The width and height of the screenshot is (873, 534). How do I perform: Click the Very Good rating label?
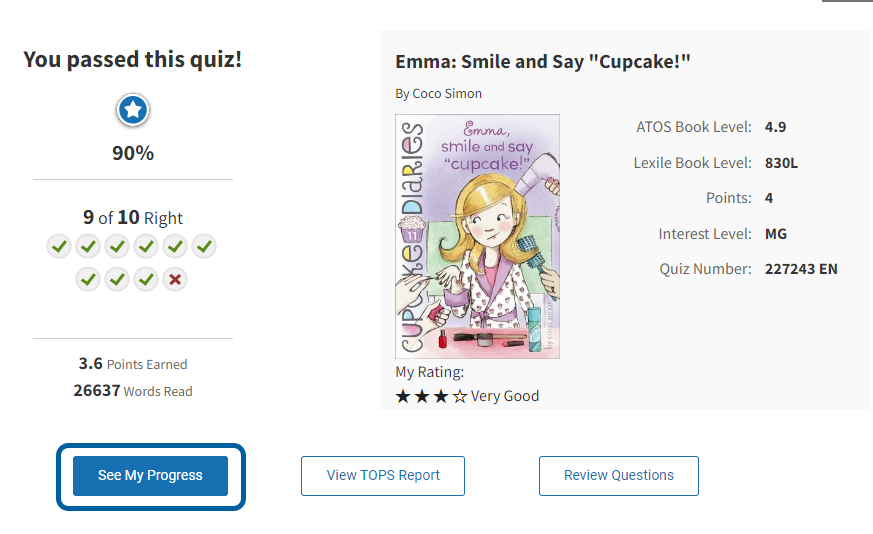(505, 396)
